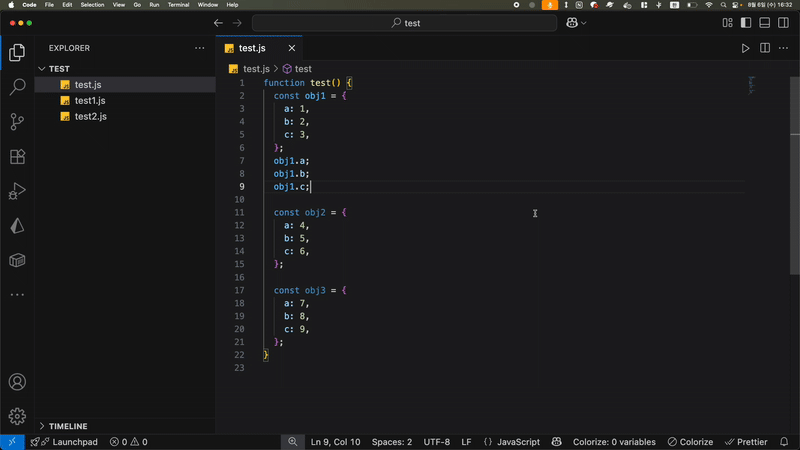Click the Run Code play icon
This screenshot has width=800, height=450.
point(745,48)
